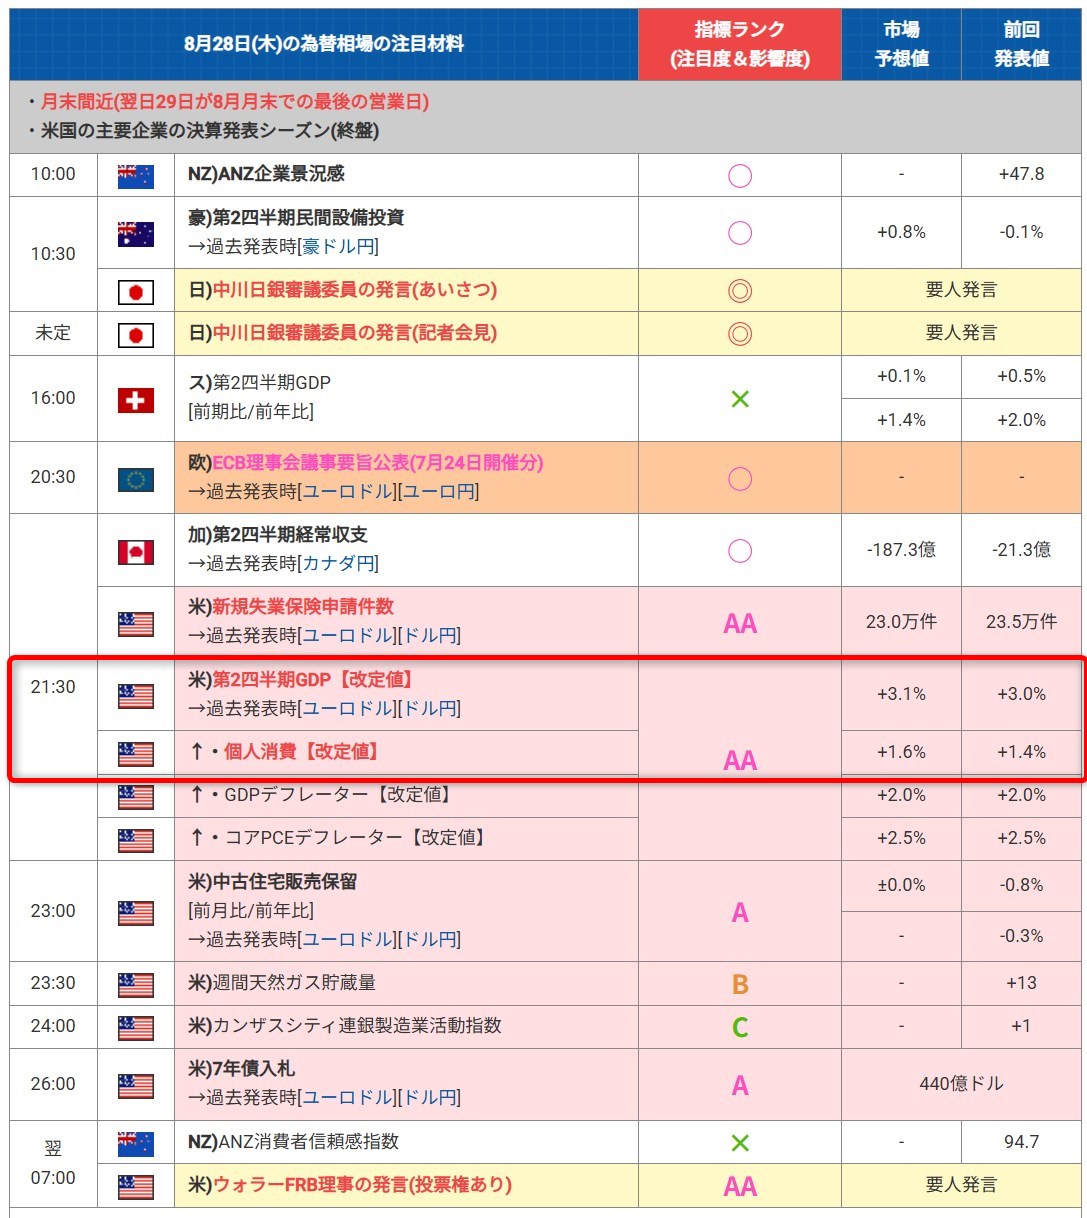This screenshot has width=1087, height=1218.
Task: Click the double-circle rank for 中川日銀審議委員(あいさつ)
Action: pos(740,291)
